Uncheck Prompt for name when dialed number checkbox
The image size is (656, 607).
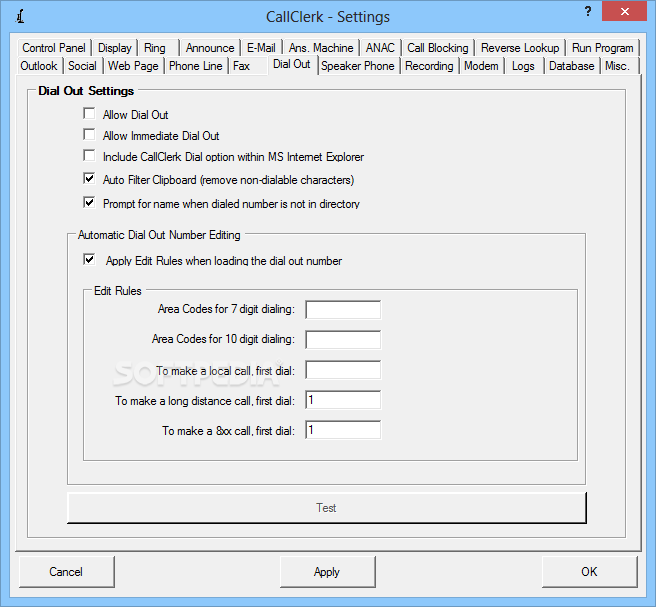pyautogui.click(x=89, y=202)
